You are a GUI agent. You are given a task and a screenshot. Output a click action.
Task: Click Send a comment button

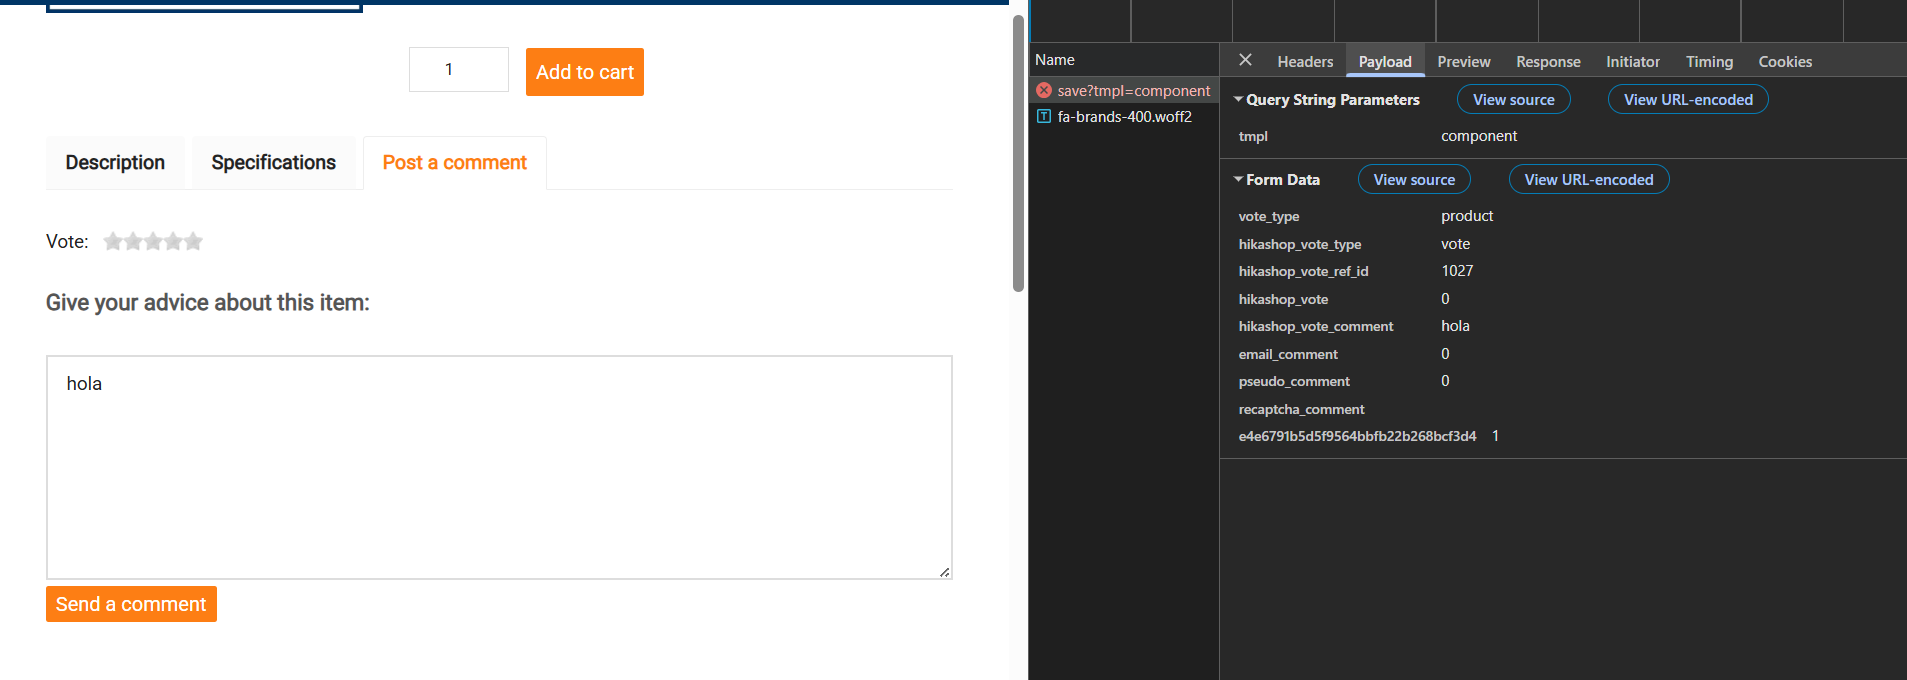click(131, 604)
